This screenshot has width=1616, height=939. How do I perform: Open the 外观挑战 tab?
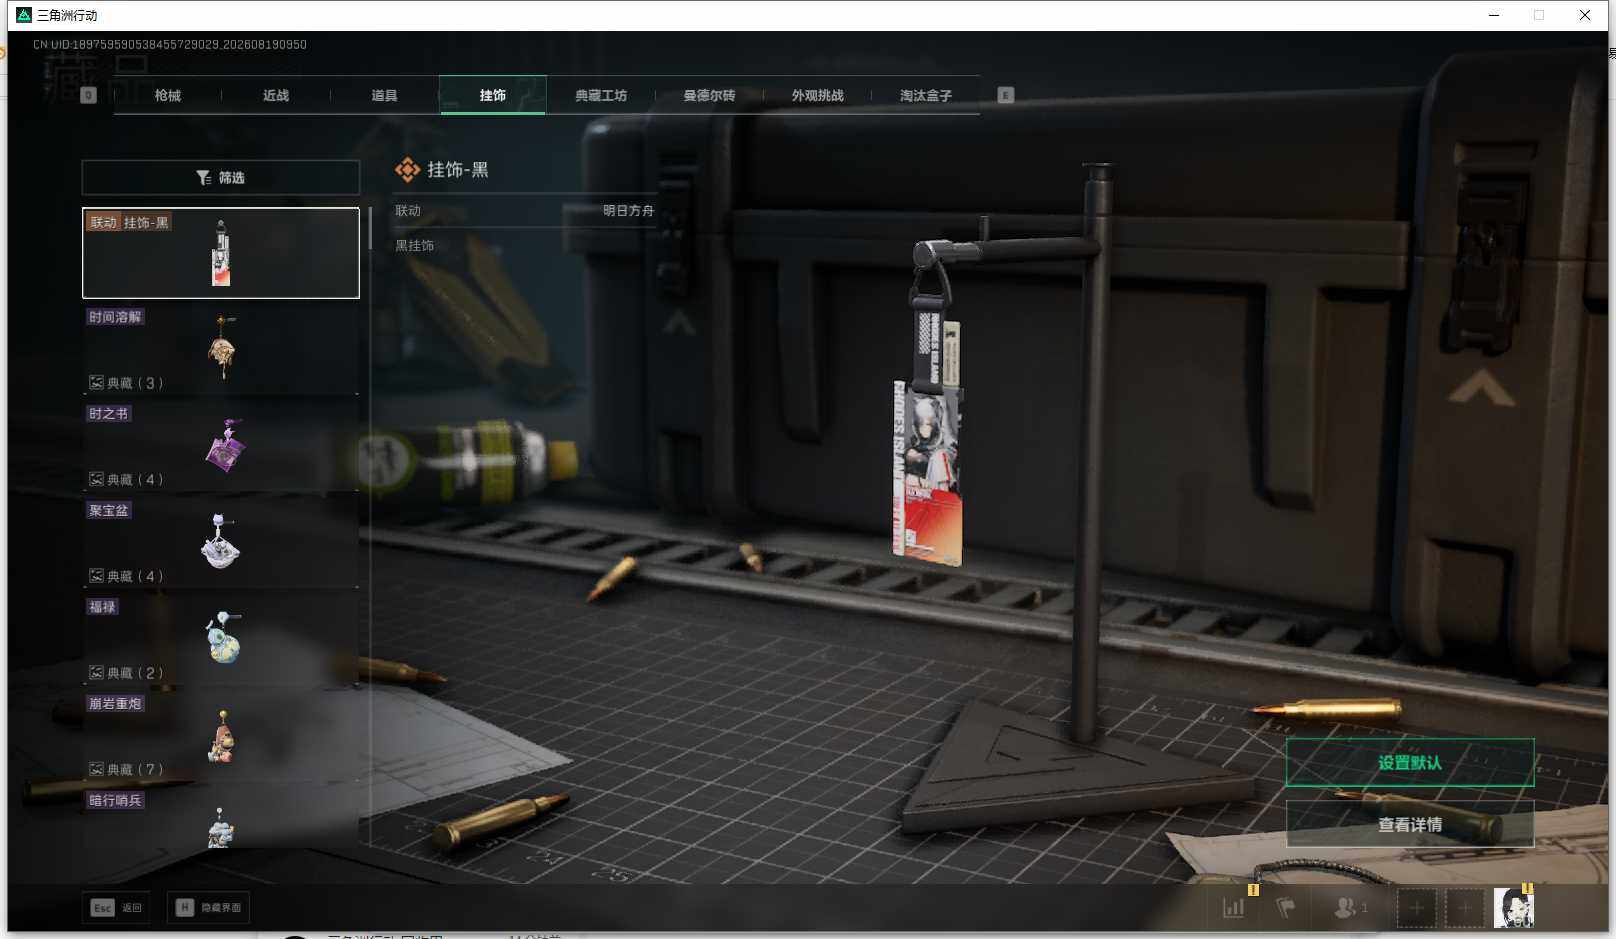click(x=818, y=95)
